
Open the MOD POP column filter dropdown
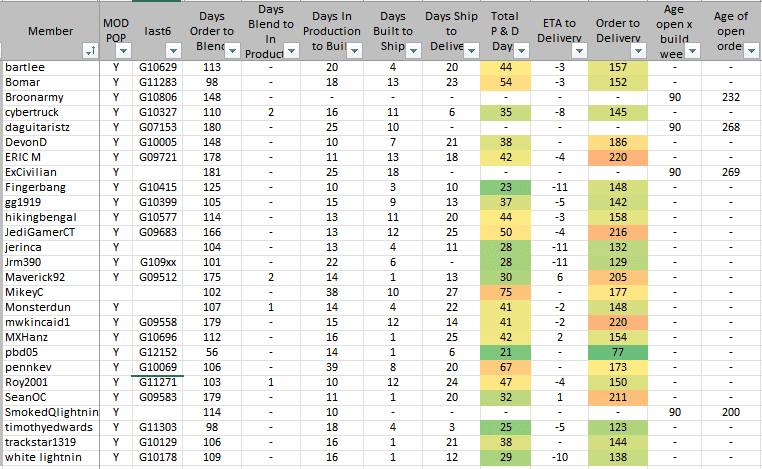click(x=123, y=52)
